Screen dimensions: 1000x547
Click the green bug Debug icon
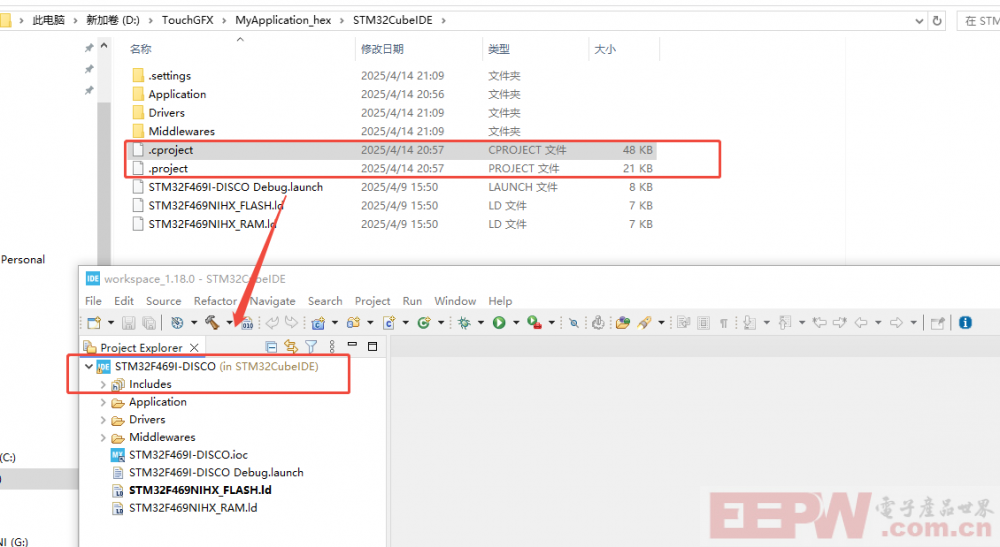[464, 323]
